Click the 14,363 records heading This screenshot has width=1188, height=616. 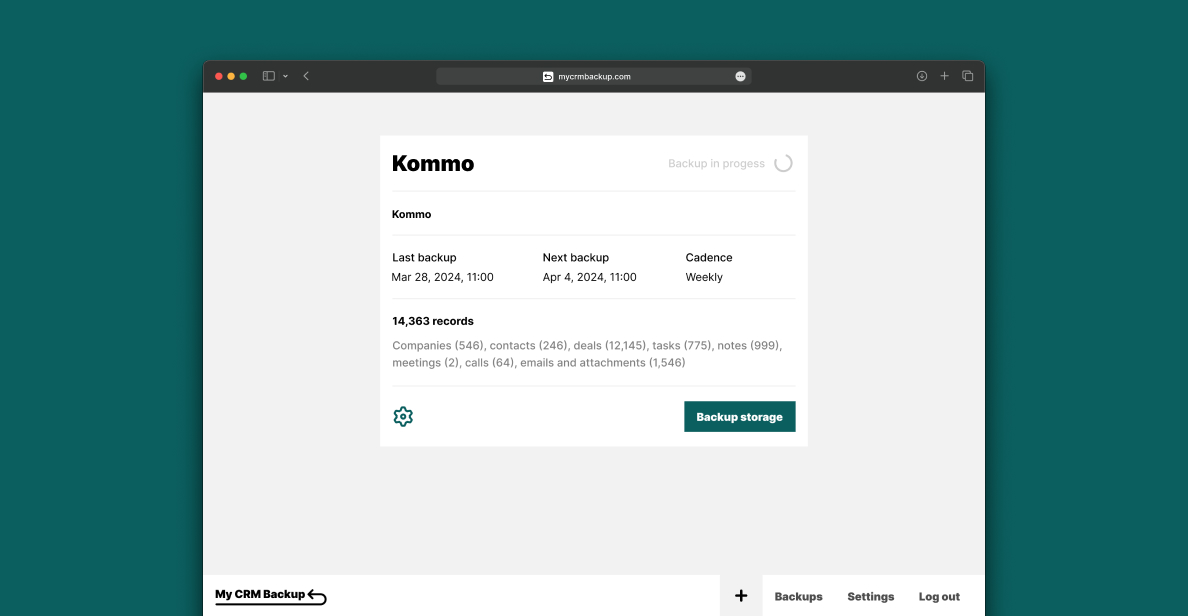pos(433,321)
